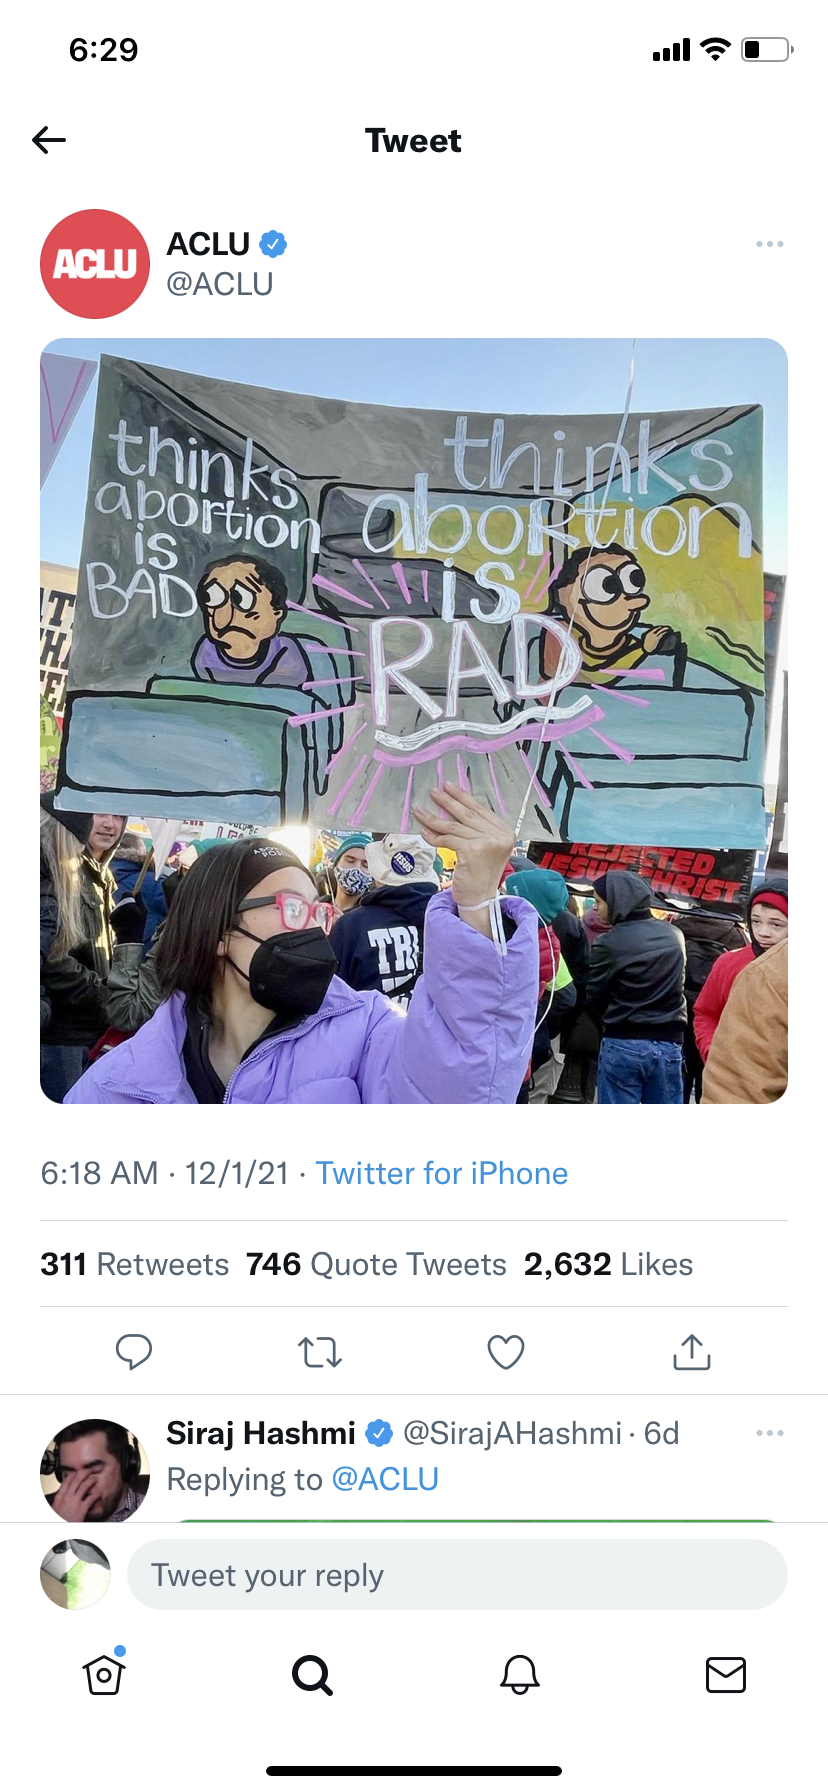Open more options on Siraj Hashmi's reply

point(769,1433)
